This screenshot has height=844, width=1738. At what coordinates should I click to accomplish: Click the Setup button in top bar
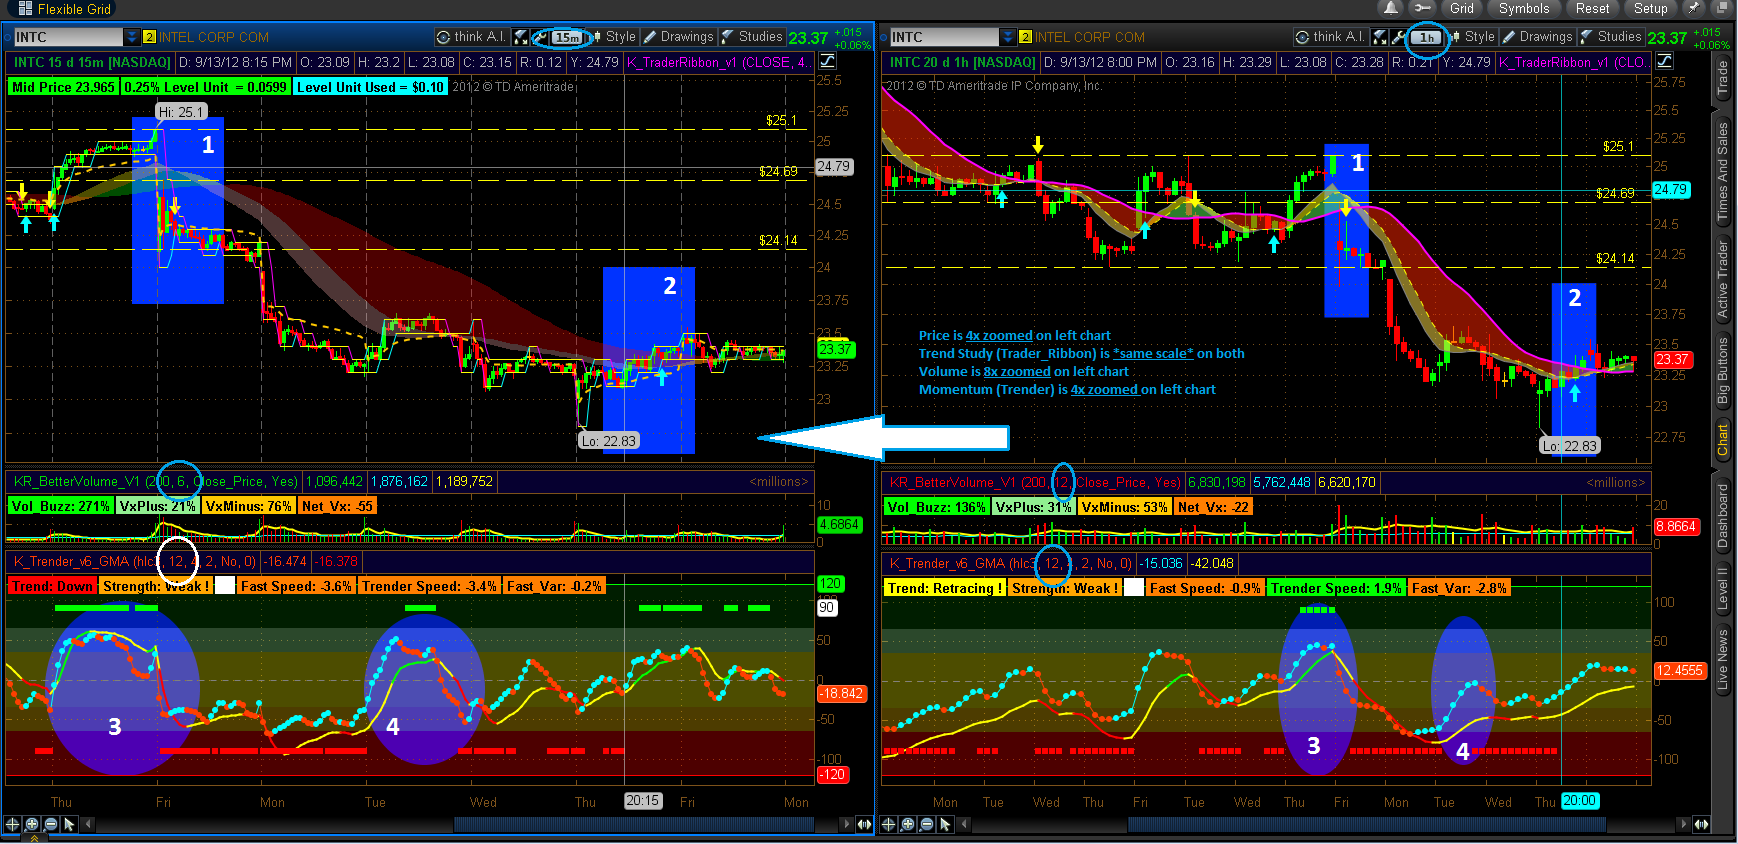[x=1651, y=8]
